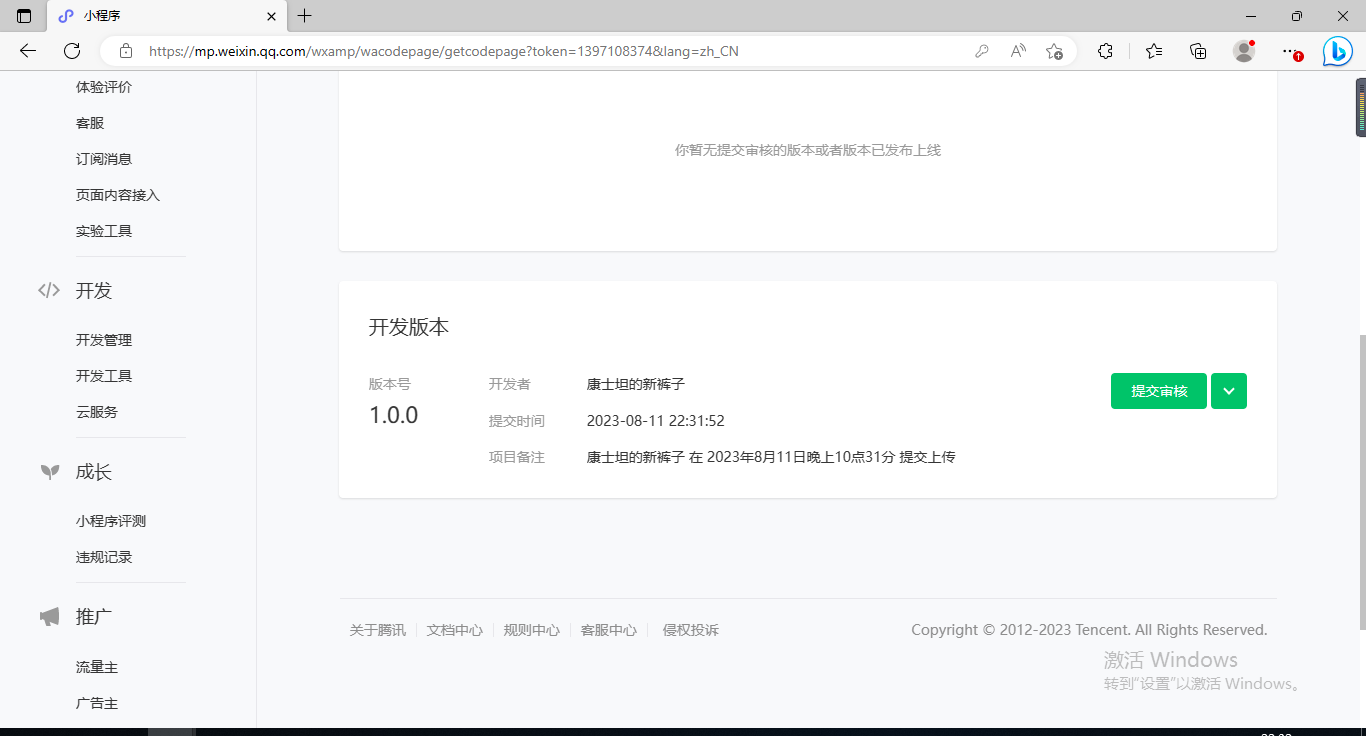Open 广告主 in the sidebar
The image size is (1366, 736).
pos(97,703)
